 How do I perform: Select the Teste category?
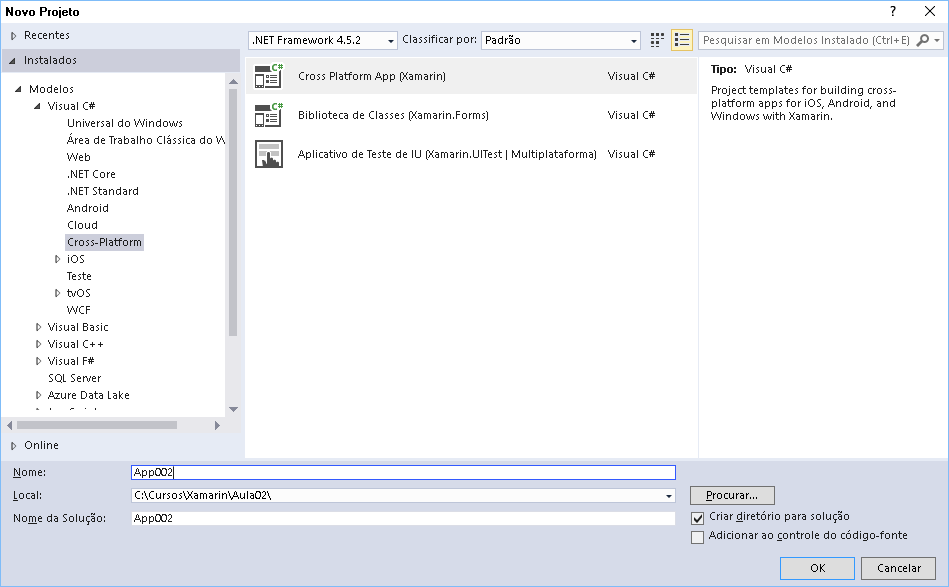(x=79, y=276)
